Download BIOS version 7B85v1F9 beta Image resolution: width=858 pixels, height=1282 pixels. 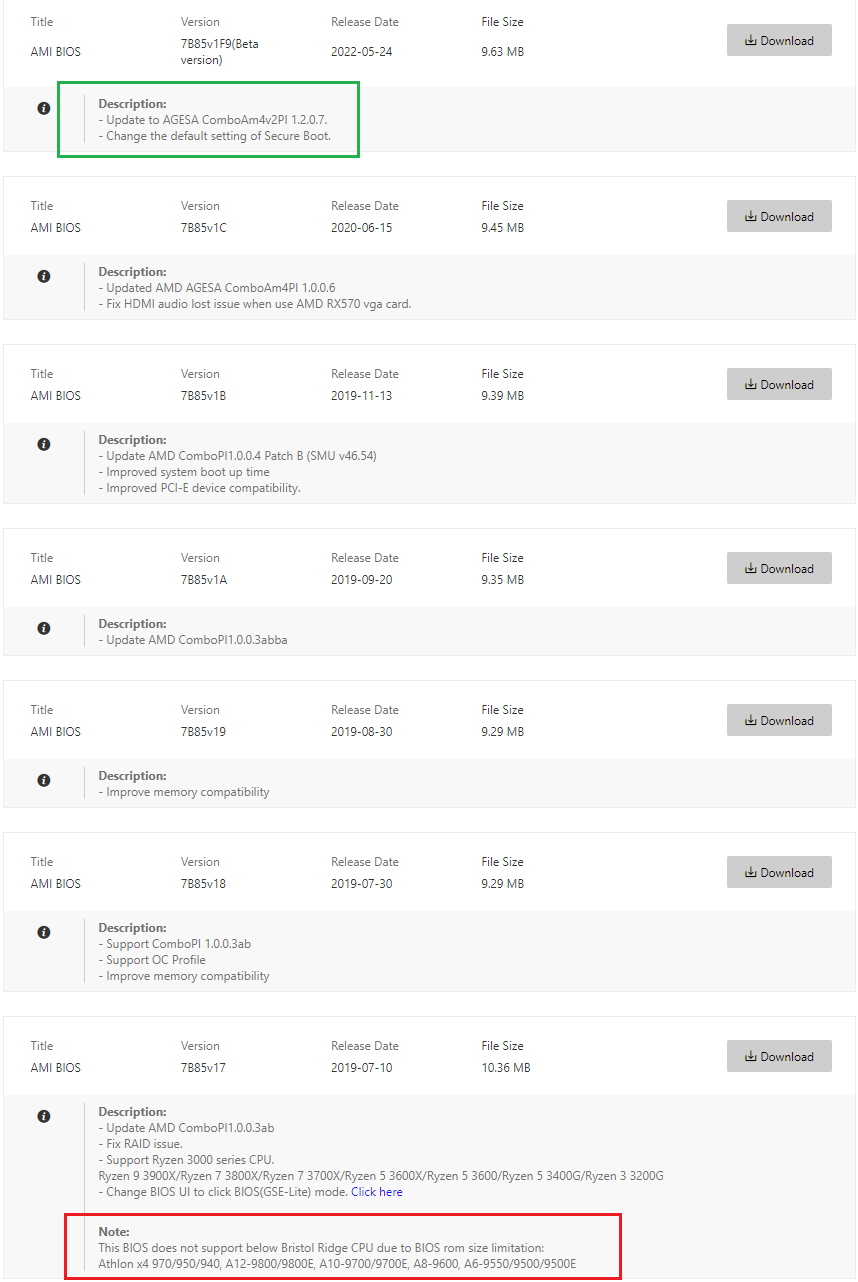(779, 41)
